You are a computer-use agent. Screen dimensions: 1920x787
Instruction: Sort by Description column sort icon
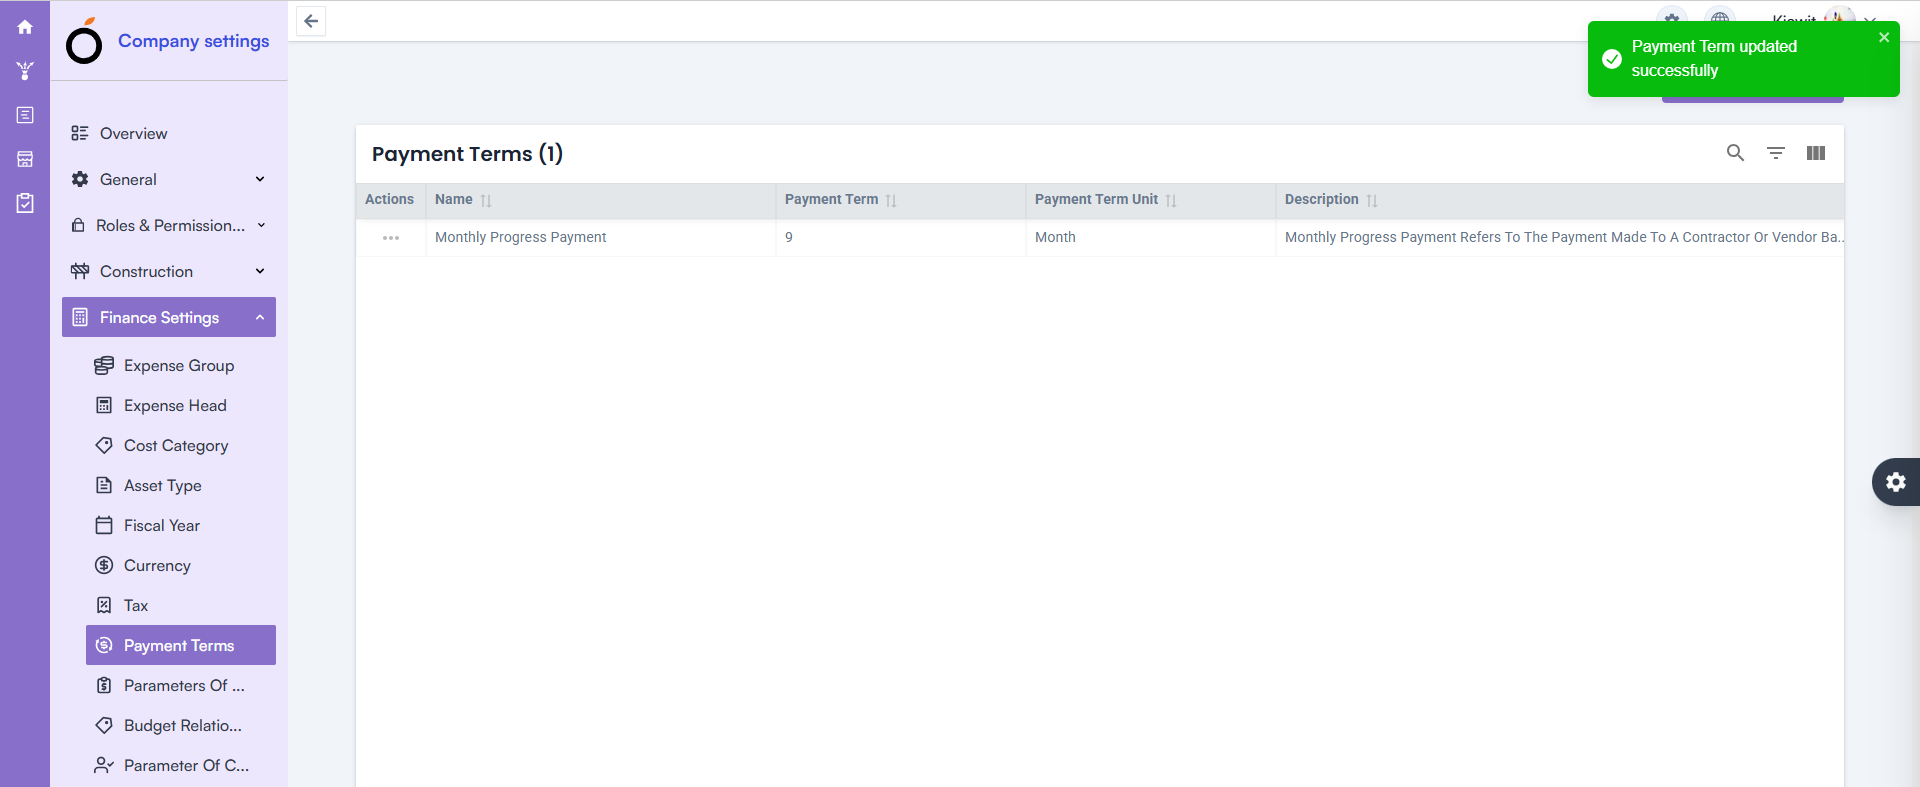(1372, 200)
